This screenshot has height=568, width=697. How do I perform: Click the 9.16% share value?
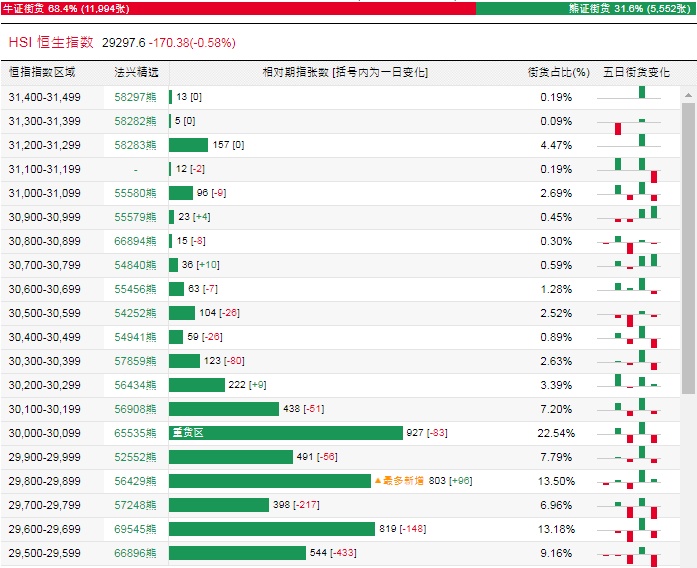[556, 553]
